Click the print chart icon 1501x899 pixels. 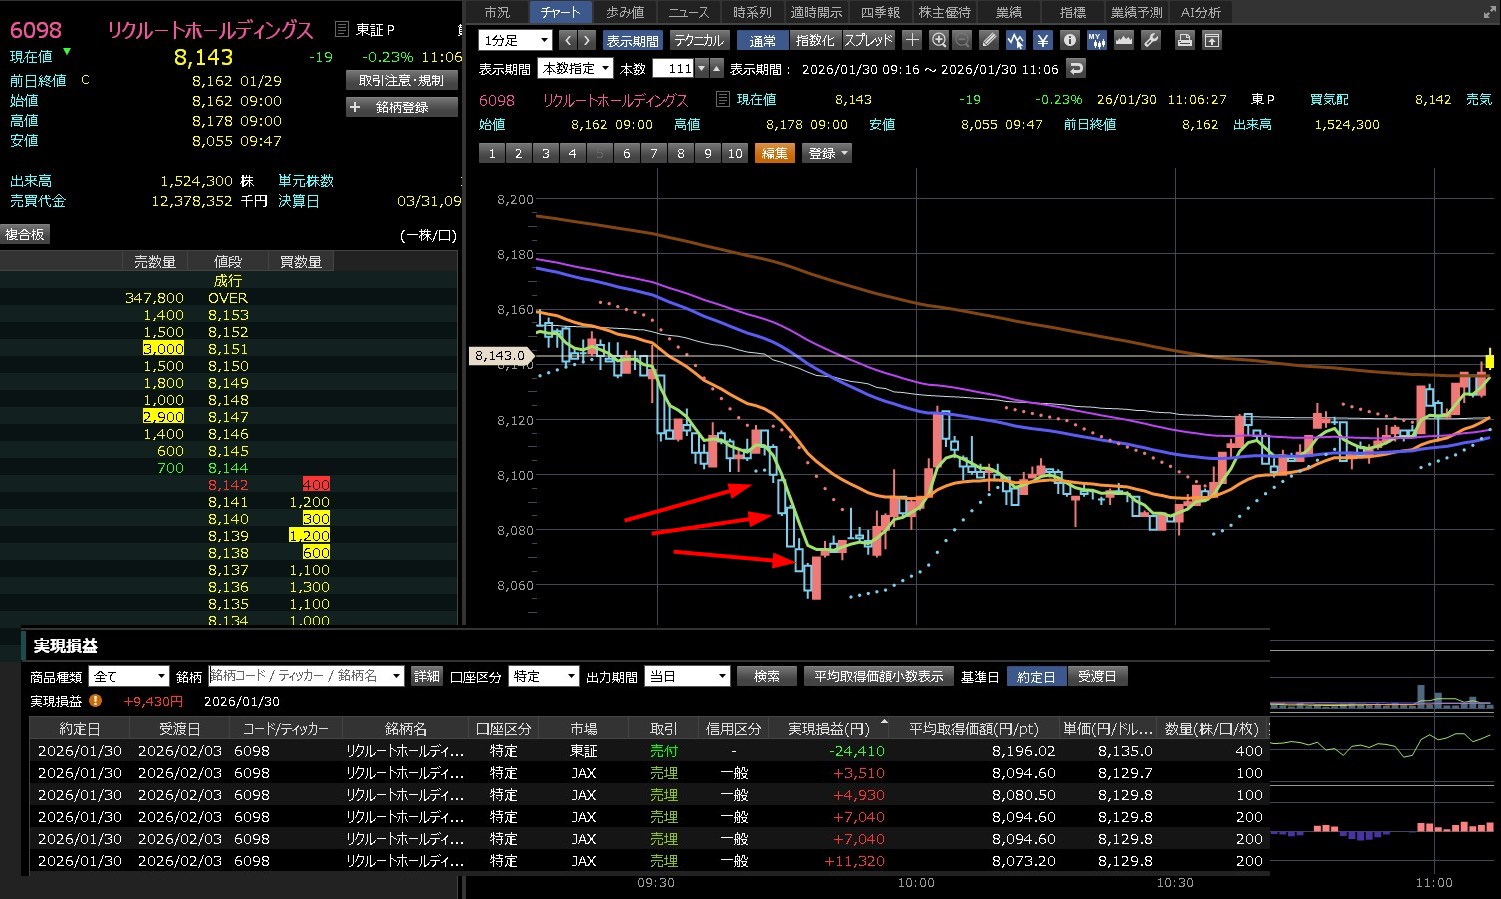pos(1184,40)
